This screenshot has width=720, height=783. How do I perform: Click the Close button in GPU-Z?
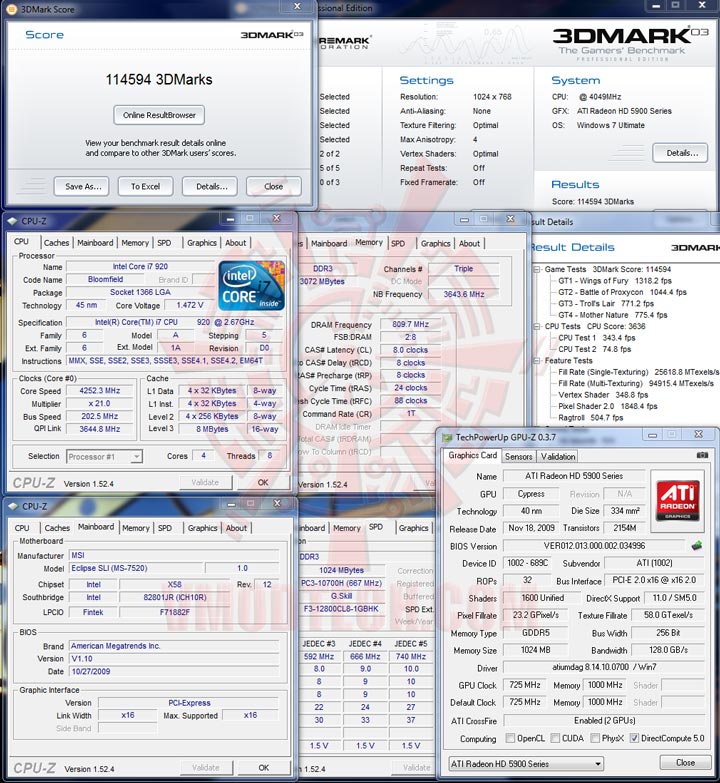pos(685,763)
